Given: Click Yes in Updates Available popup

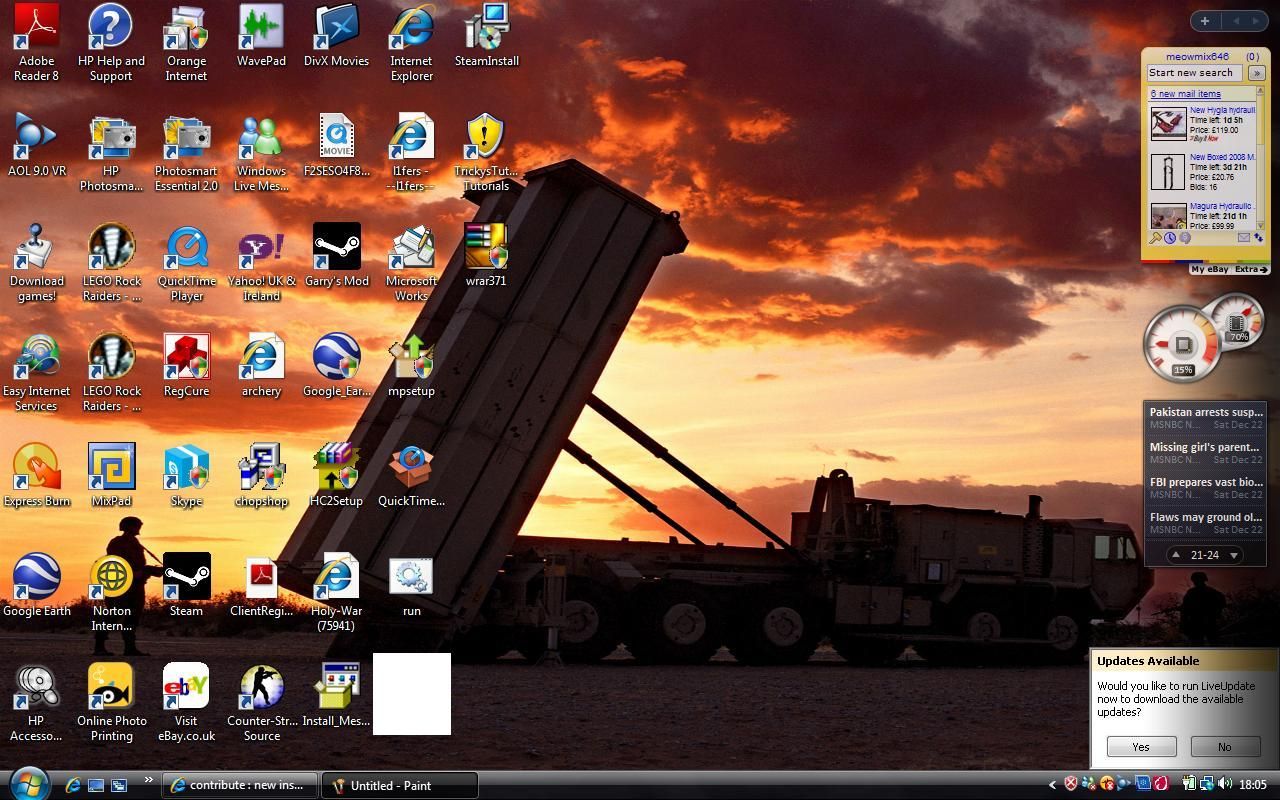Looking at the screenshot, I should tap(1141, 747).
